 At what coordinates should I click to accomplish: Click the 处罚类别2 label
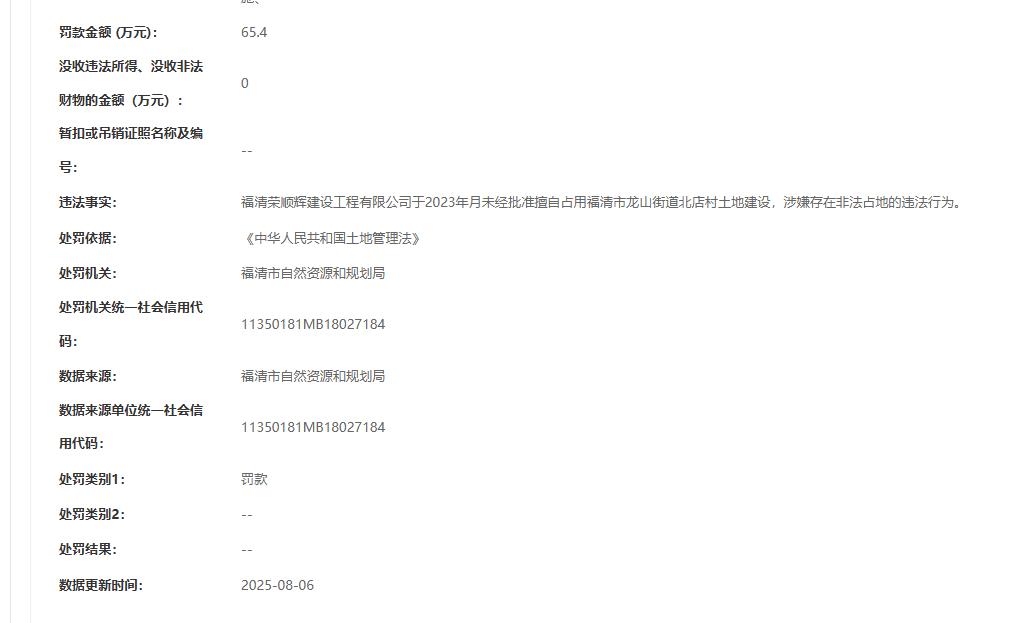92,515
